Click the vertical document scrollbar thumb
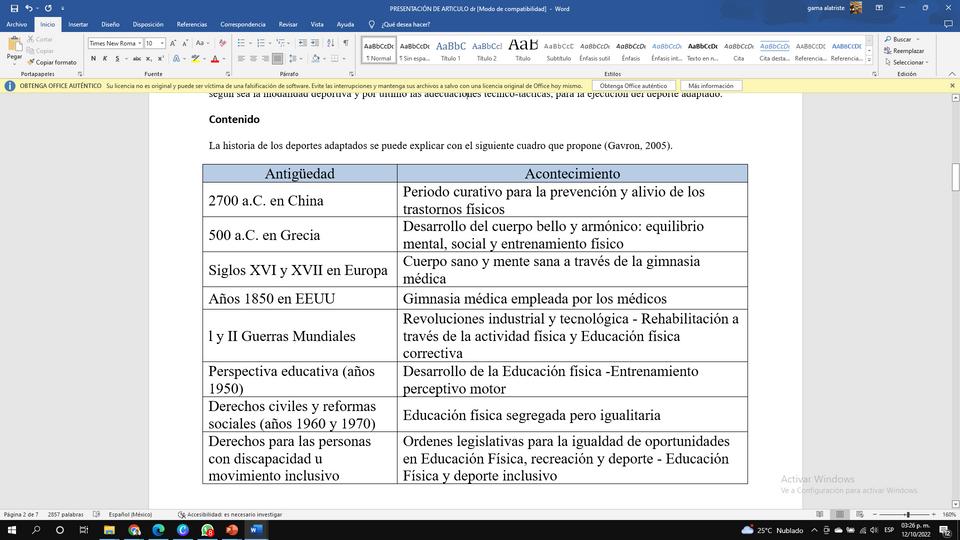This screenshot has height=540, width=960. click(x=955, y=178)
